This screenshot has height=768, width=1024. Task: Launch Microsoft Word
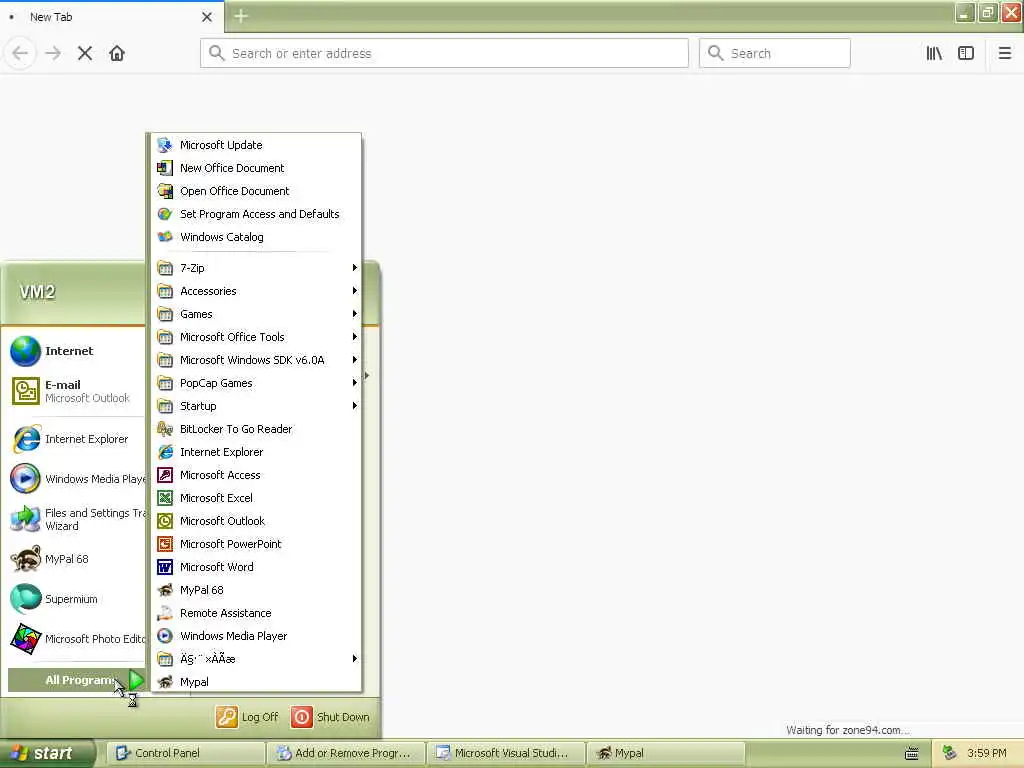(256, 567)
